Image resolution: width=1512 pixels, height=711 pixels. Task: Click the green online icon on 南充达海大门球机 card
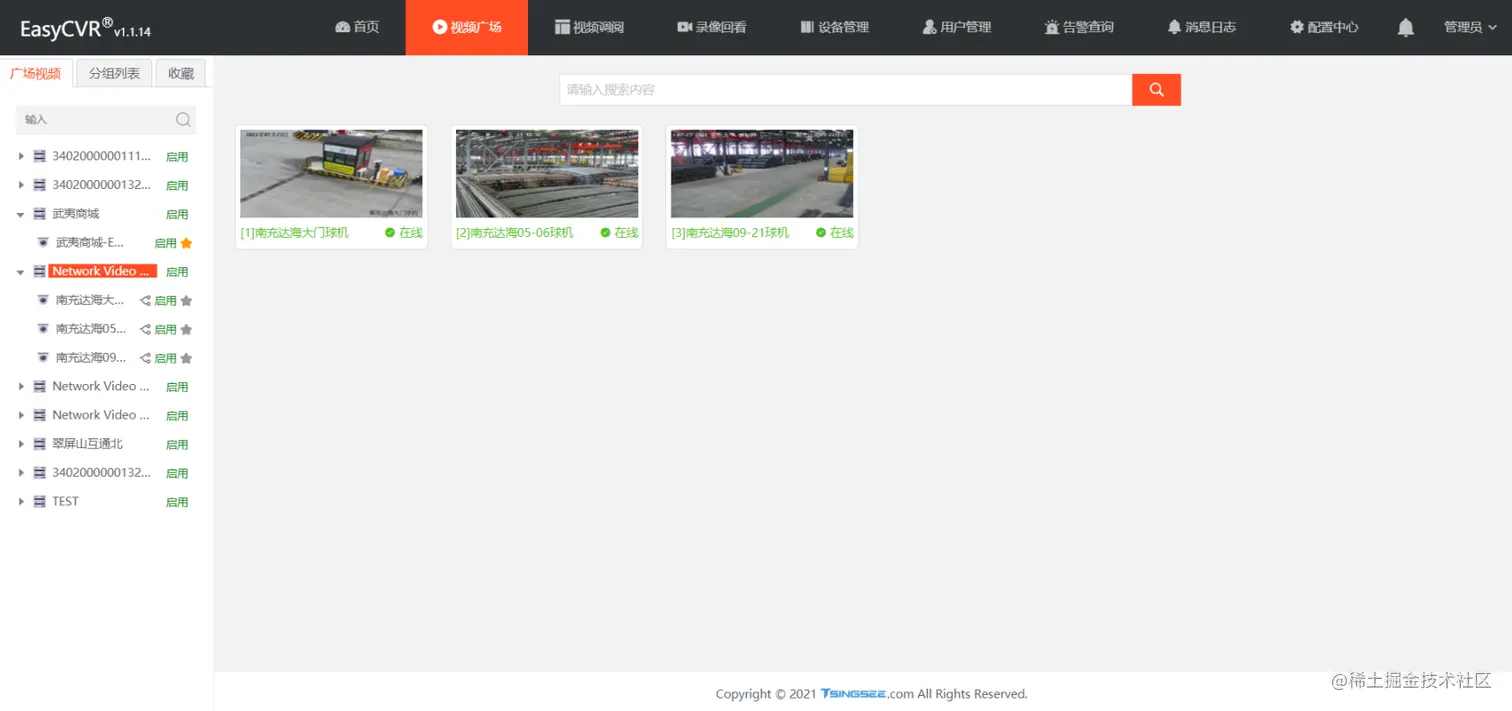point(390,232)
